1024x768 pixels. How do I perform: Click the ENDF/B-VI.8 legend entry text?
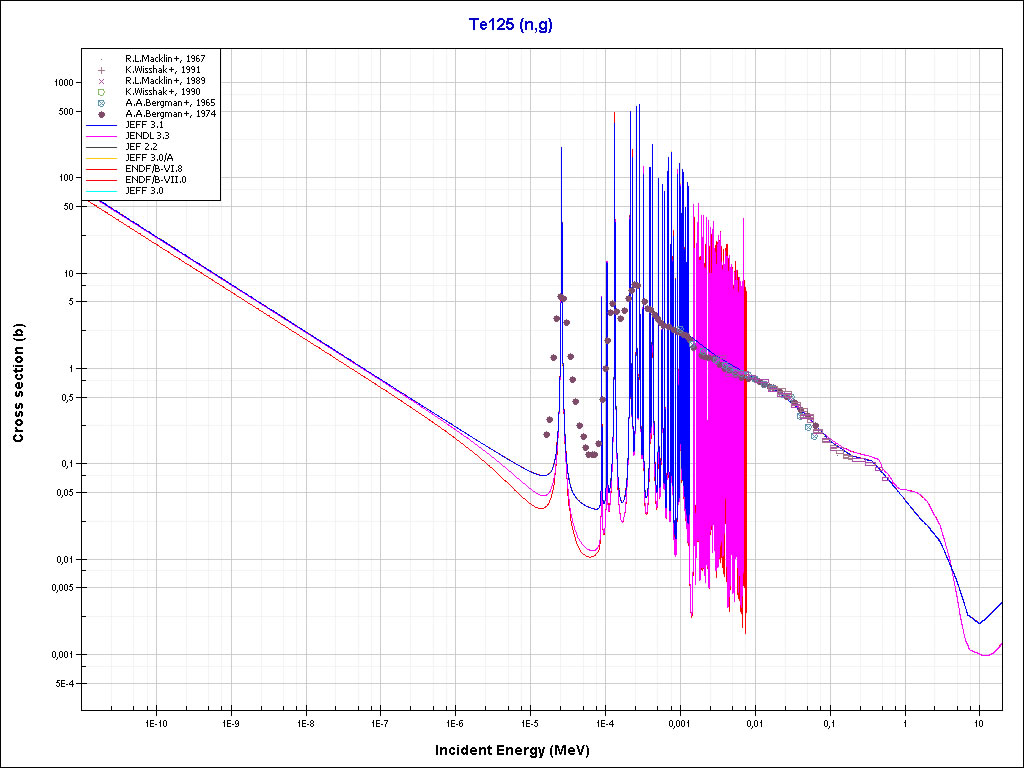coord(153,168)
